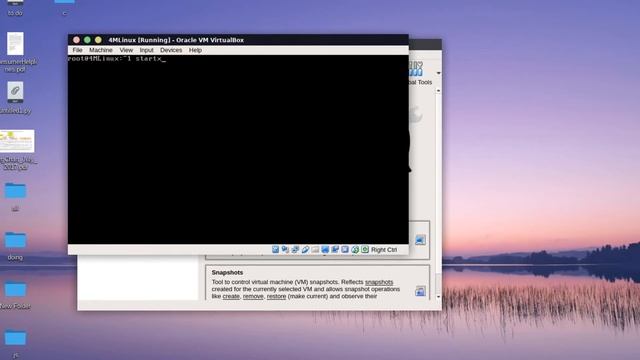Screen dimensions: 640x360
Task: Follow the restore link in Snapshots description
Action: tap(276, 296)
